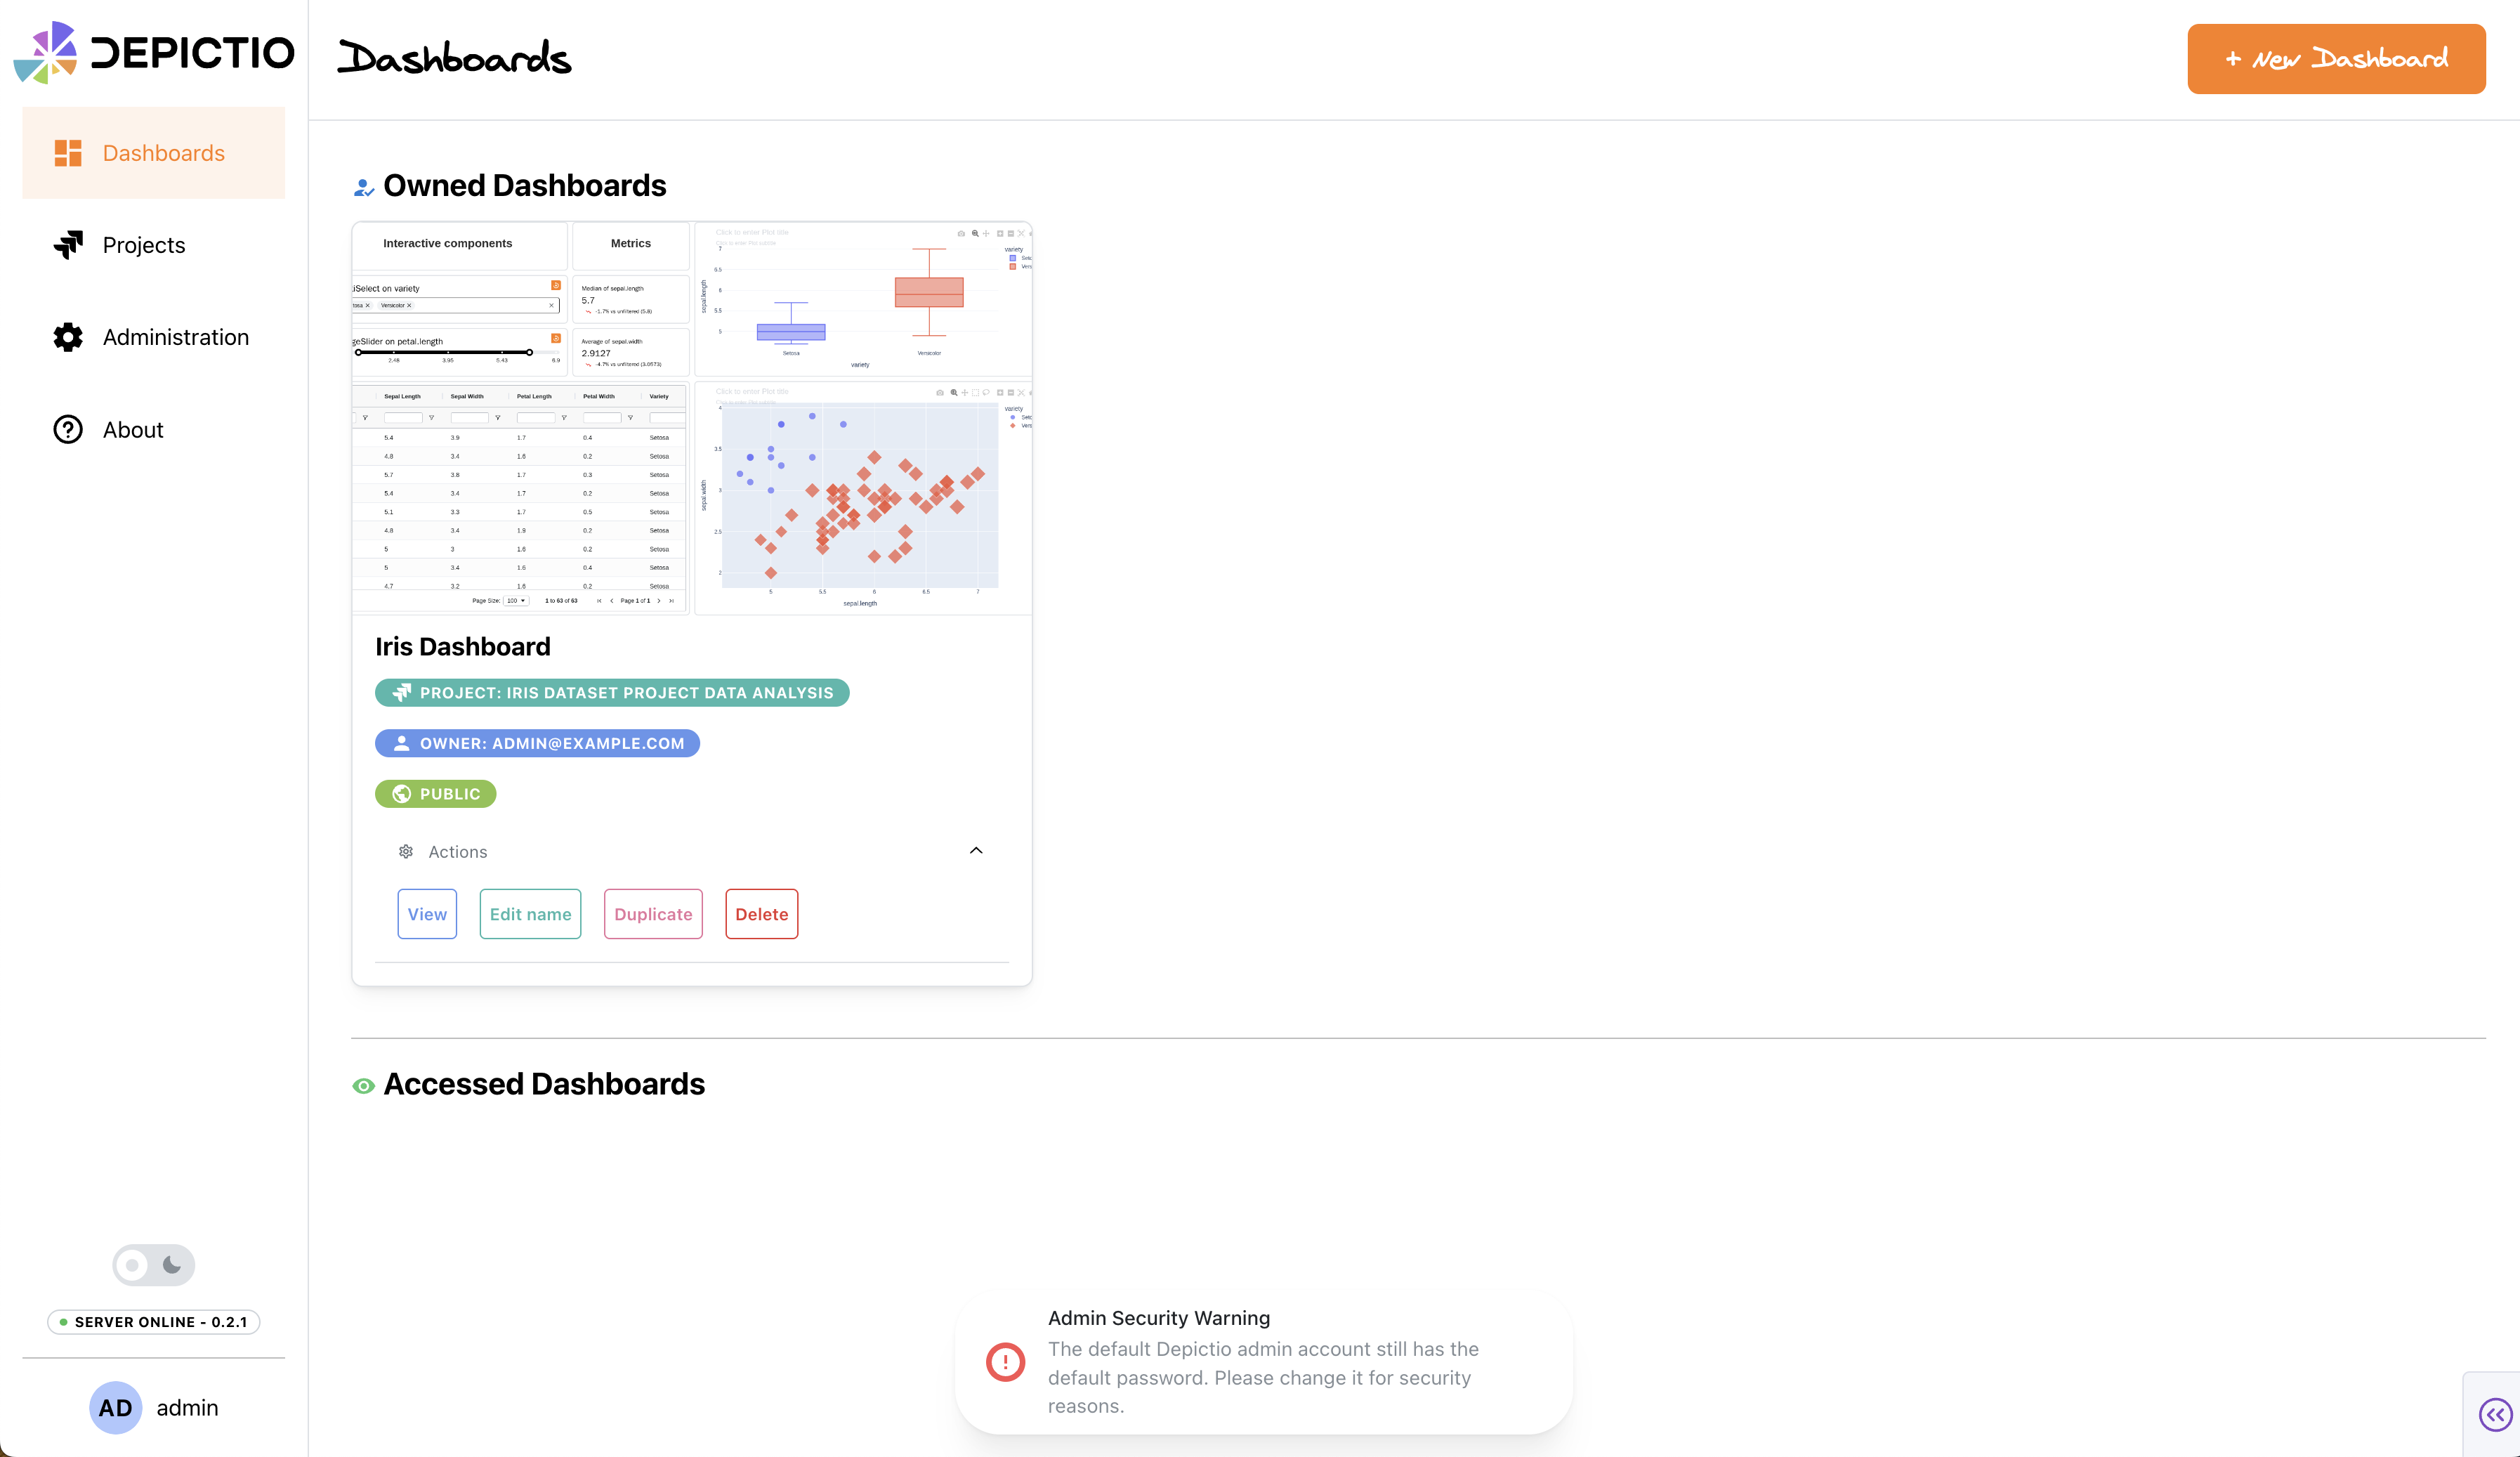
Task: Create a New Dashboard
Action: (2335, 58)
